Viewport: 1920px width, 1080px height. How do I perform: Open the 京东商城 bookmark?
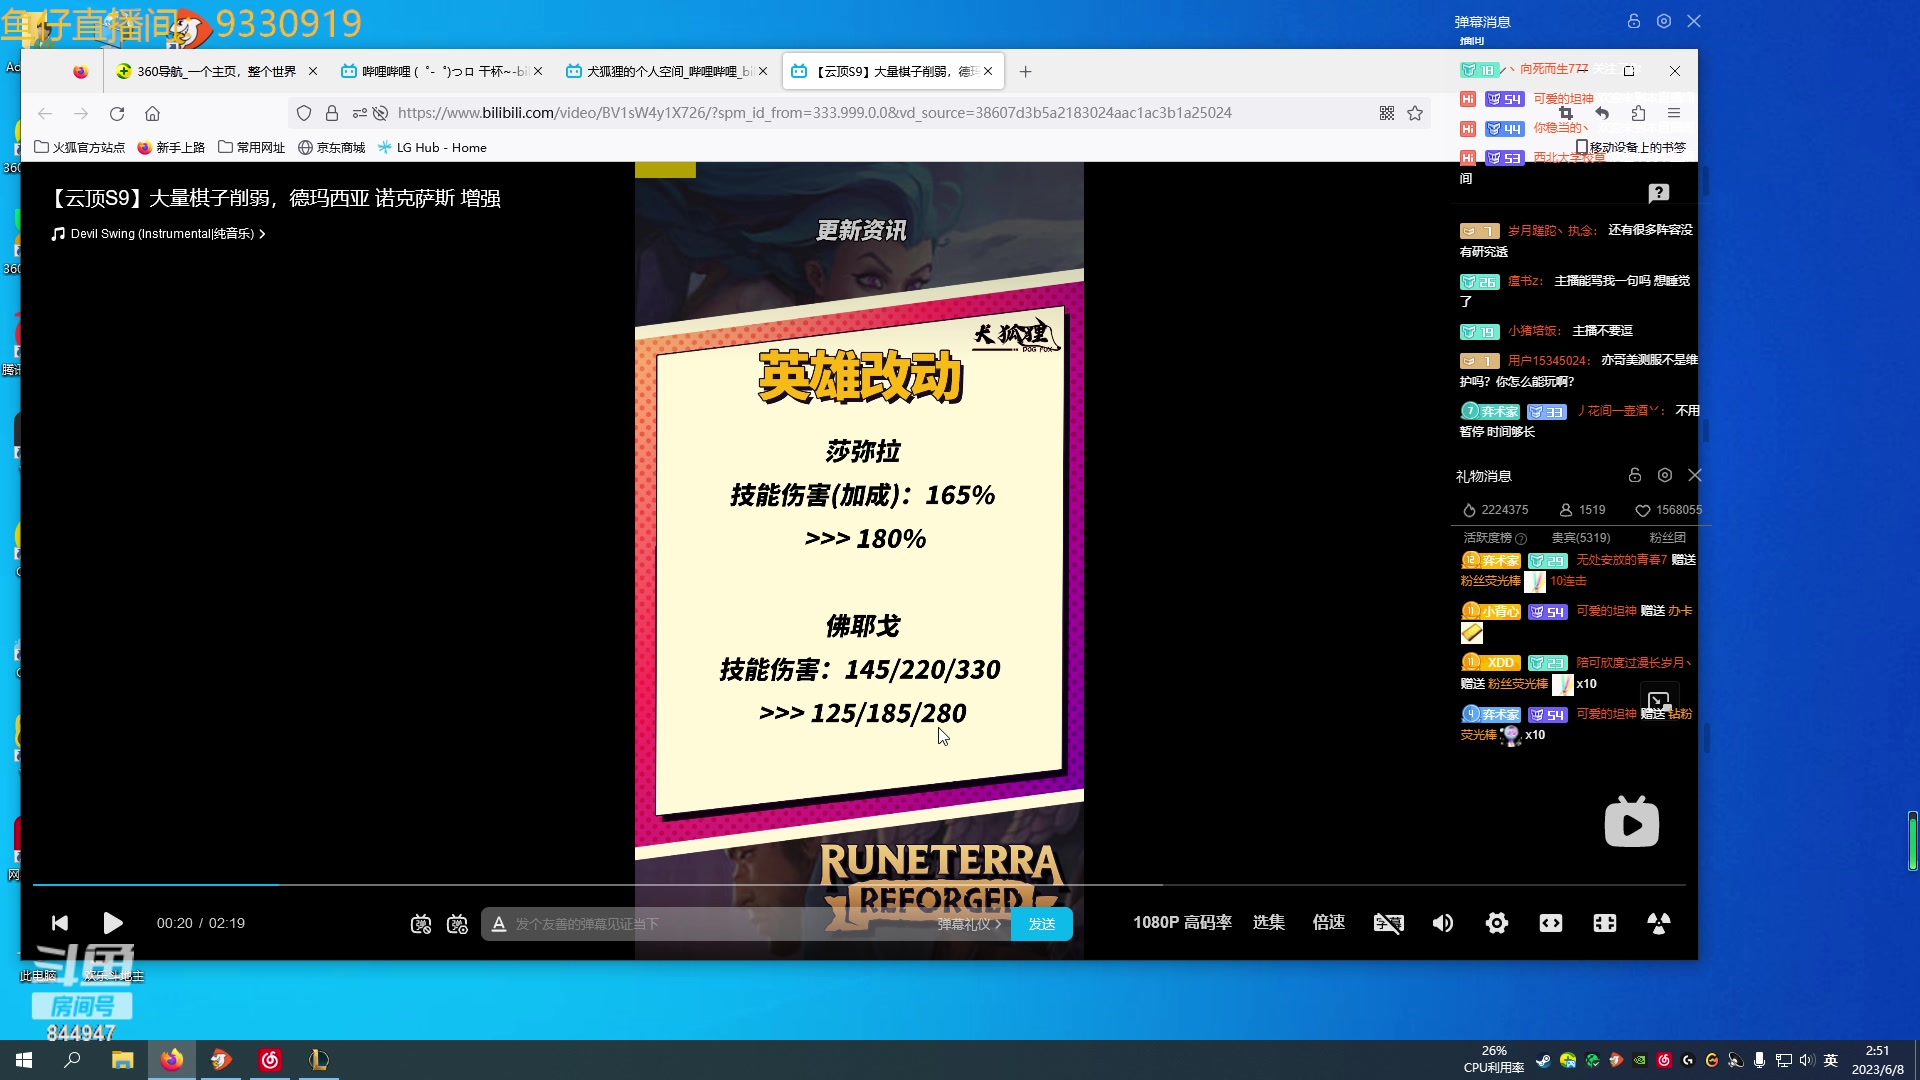[332, 147]
